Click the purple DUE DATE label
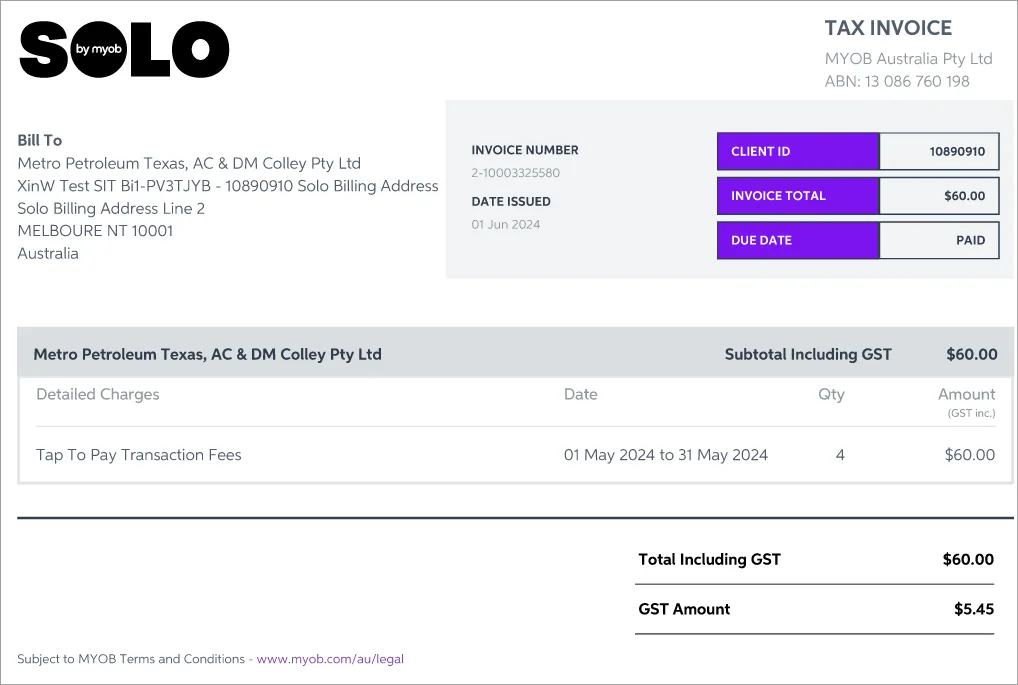Screen dimensions: 1018x685 tap(797, 240)
